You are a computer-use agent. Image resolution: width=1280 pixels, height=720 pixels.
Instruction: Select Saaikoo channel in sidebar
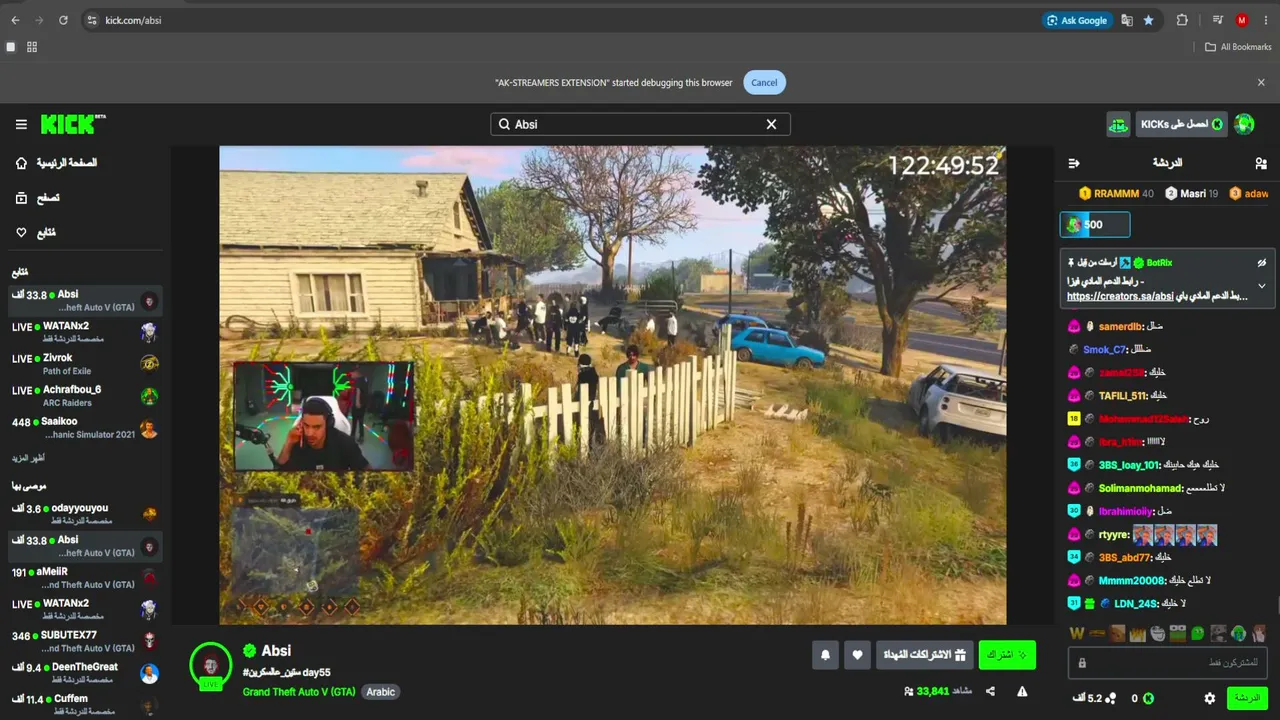click(85, 428)
